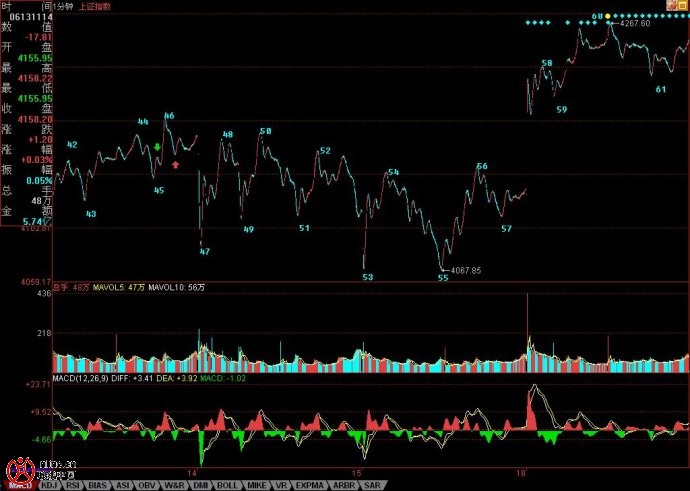This screenshot has height=491, width=690.
Task: Switch to the W&R indicator tab
Action: (x=174, y=485)
